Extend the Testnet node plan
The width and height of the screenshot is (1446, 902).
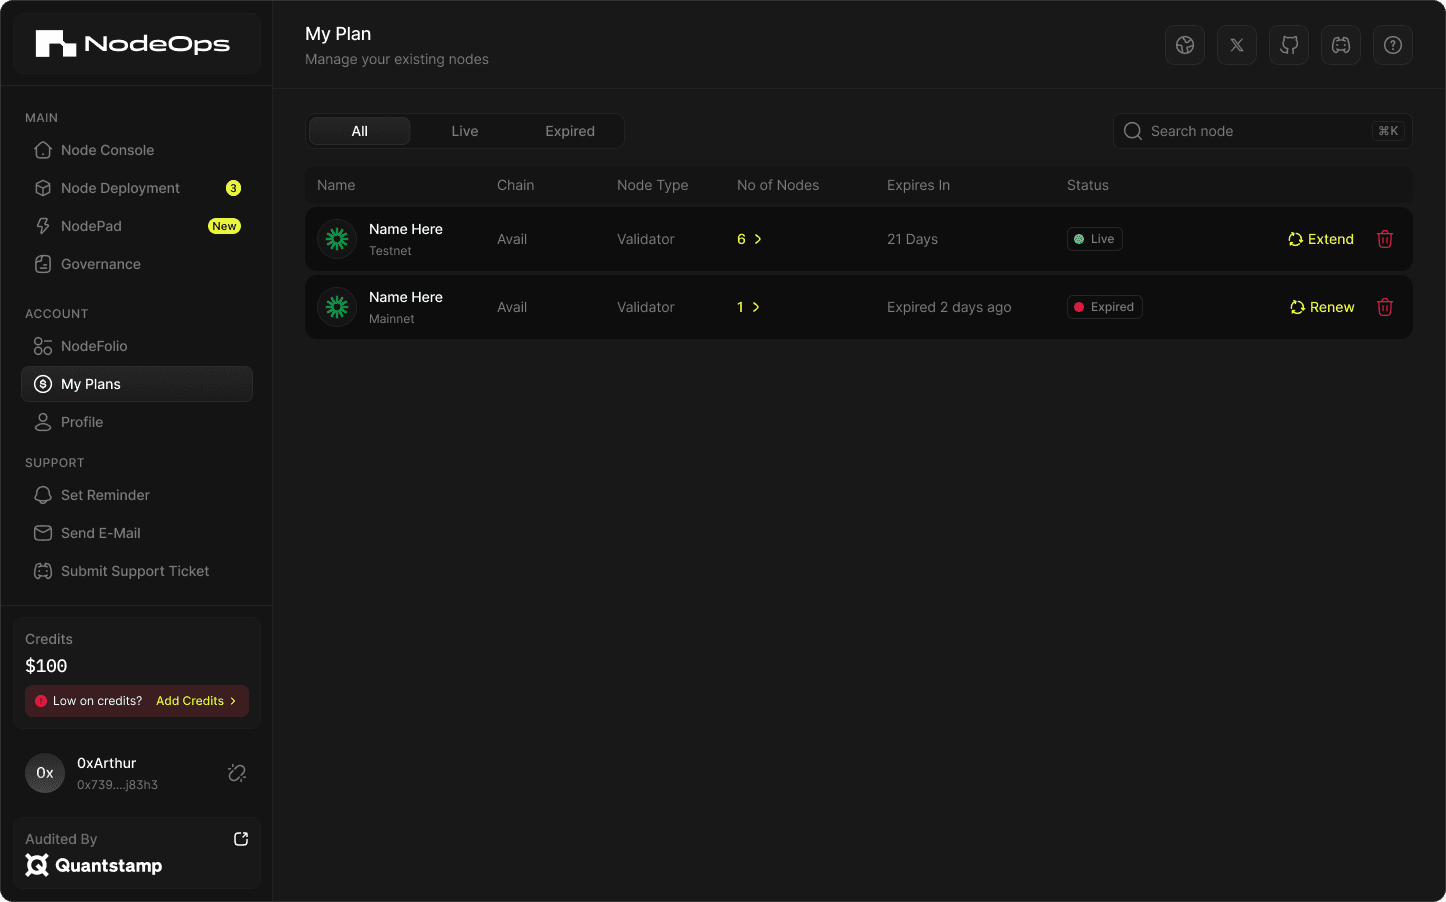point(1321,239)
